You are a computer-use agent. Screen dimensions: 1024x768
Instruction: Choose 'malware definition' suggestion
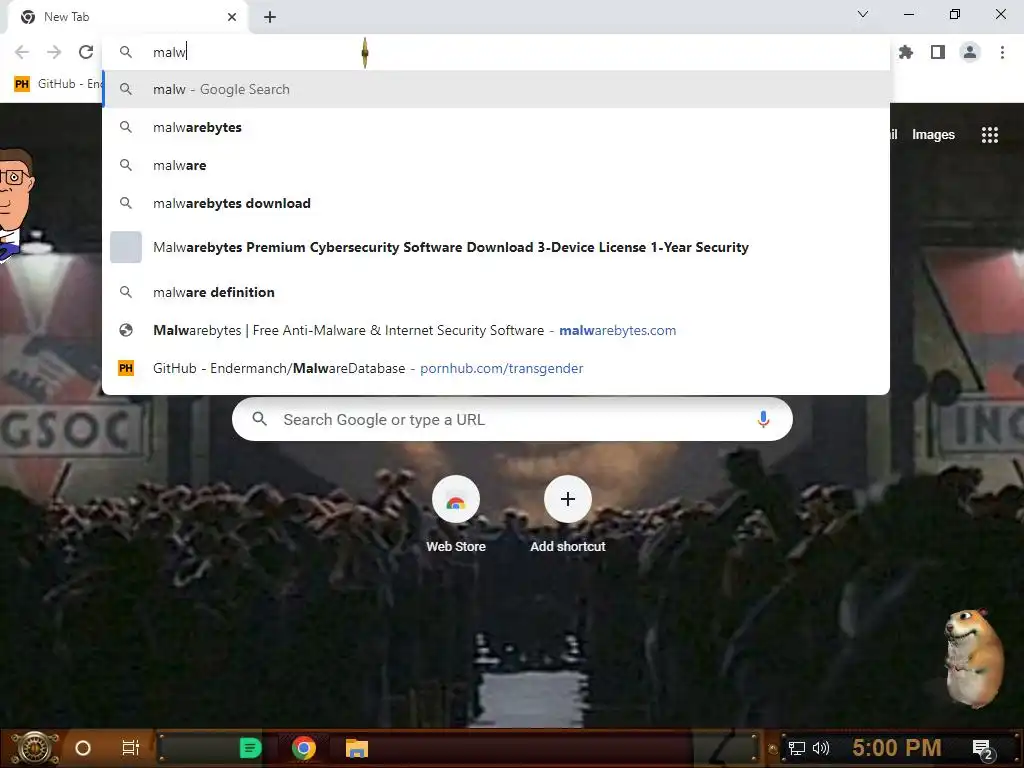(496, 292)
